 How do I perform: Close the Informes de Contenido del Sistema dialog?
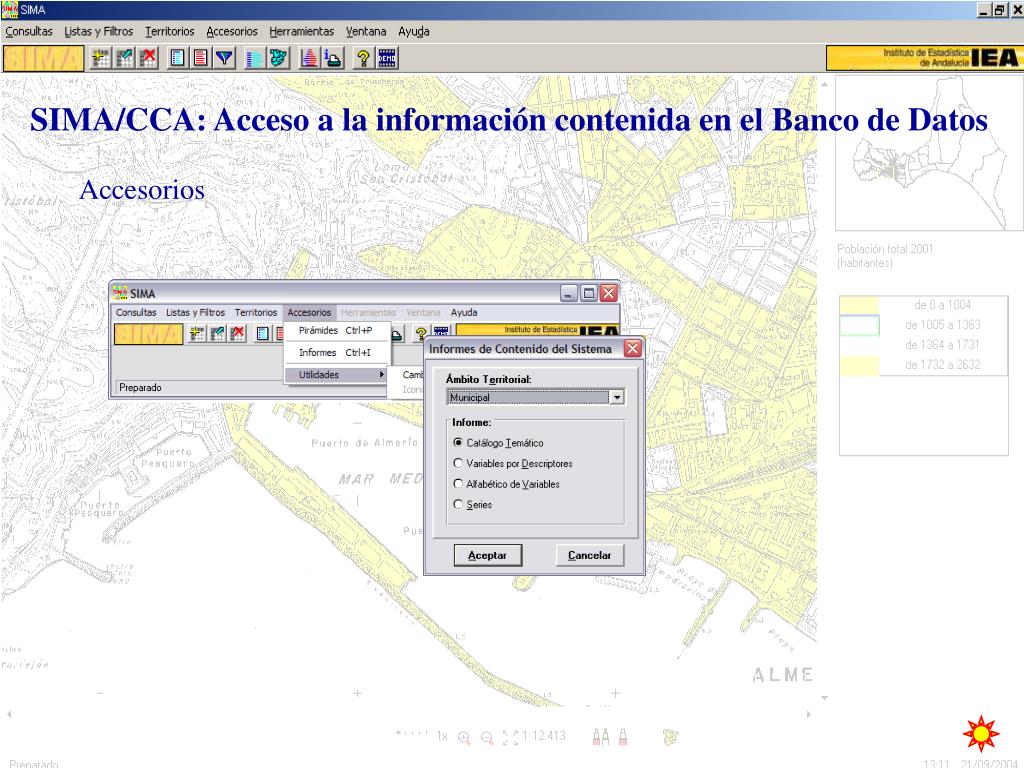pos(632,349)
